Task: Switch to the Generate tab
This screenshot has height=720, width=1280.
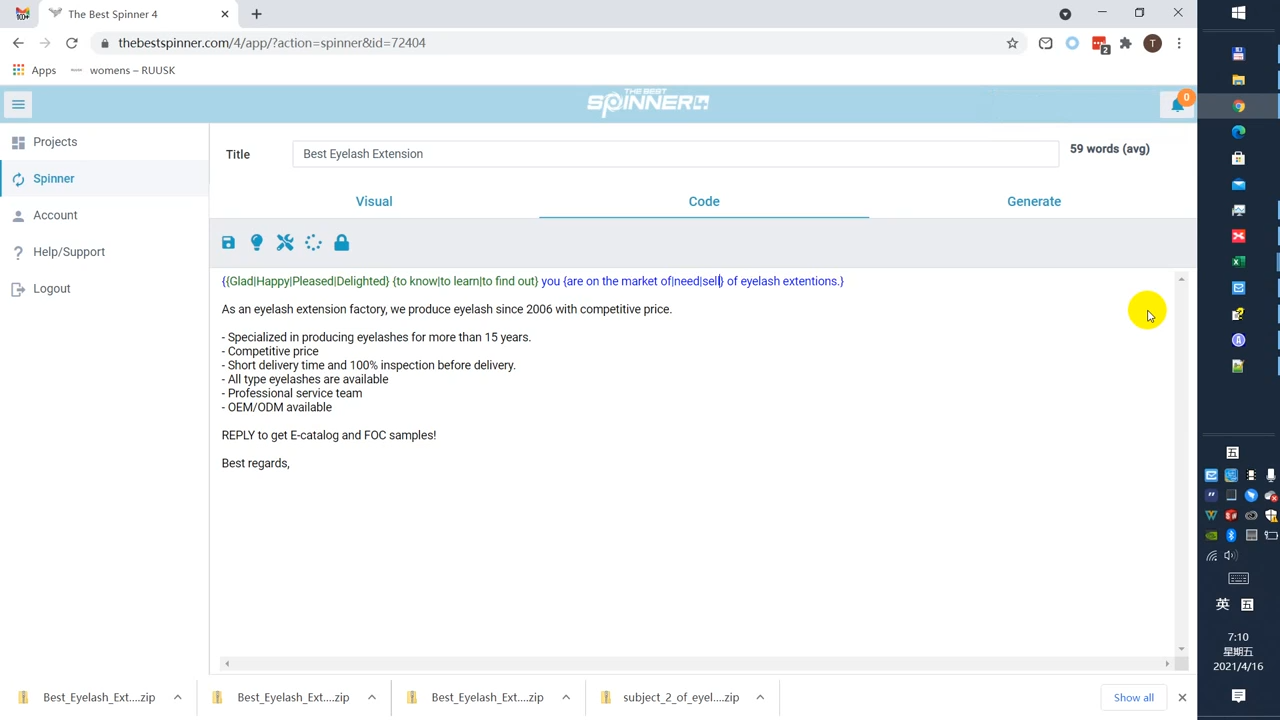Action: pyautogui.click(x=1034, y=201)
